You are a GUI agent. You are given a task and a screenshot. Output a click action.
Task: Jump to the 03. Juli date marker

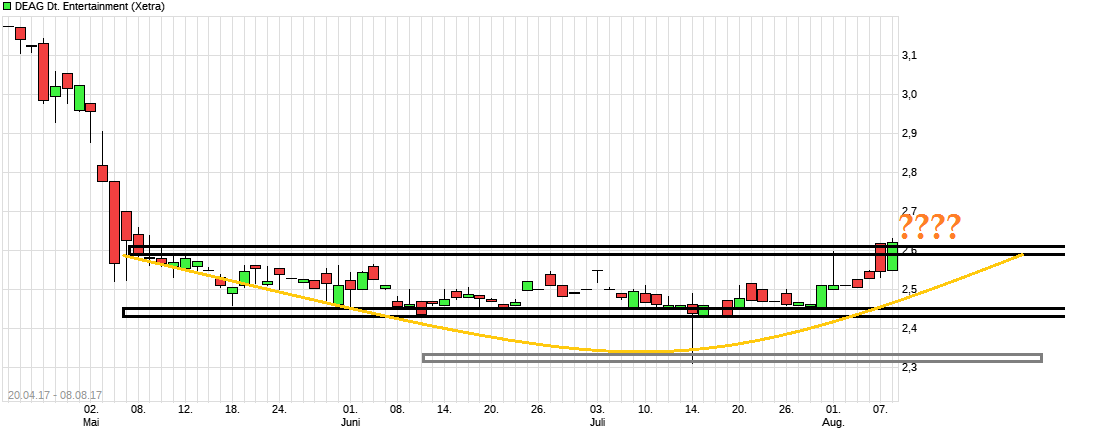click(597, 415)
